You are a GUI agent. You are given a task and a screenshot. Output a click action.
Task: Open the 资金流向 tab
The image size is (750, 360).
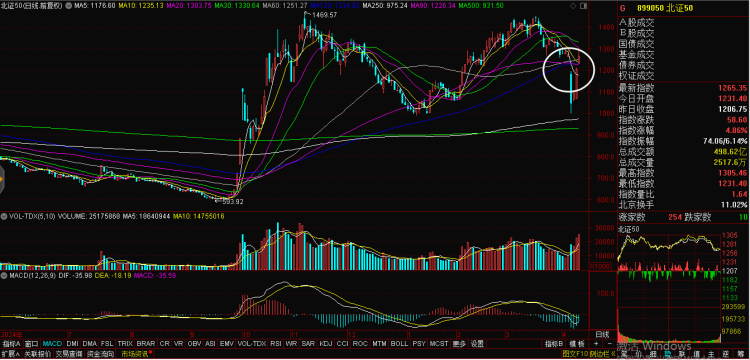[x=99, y=354]
